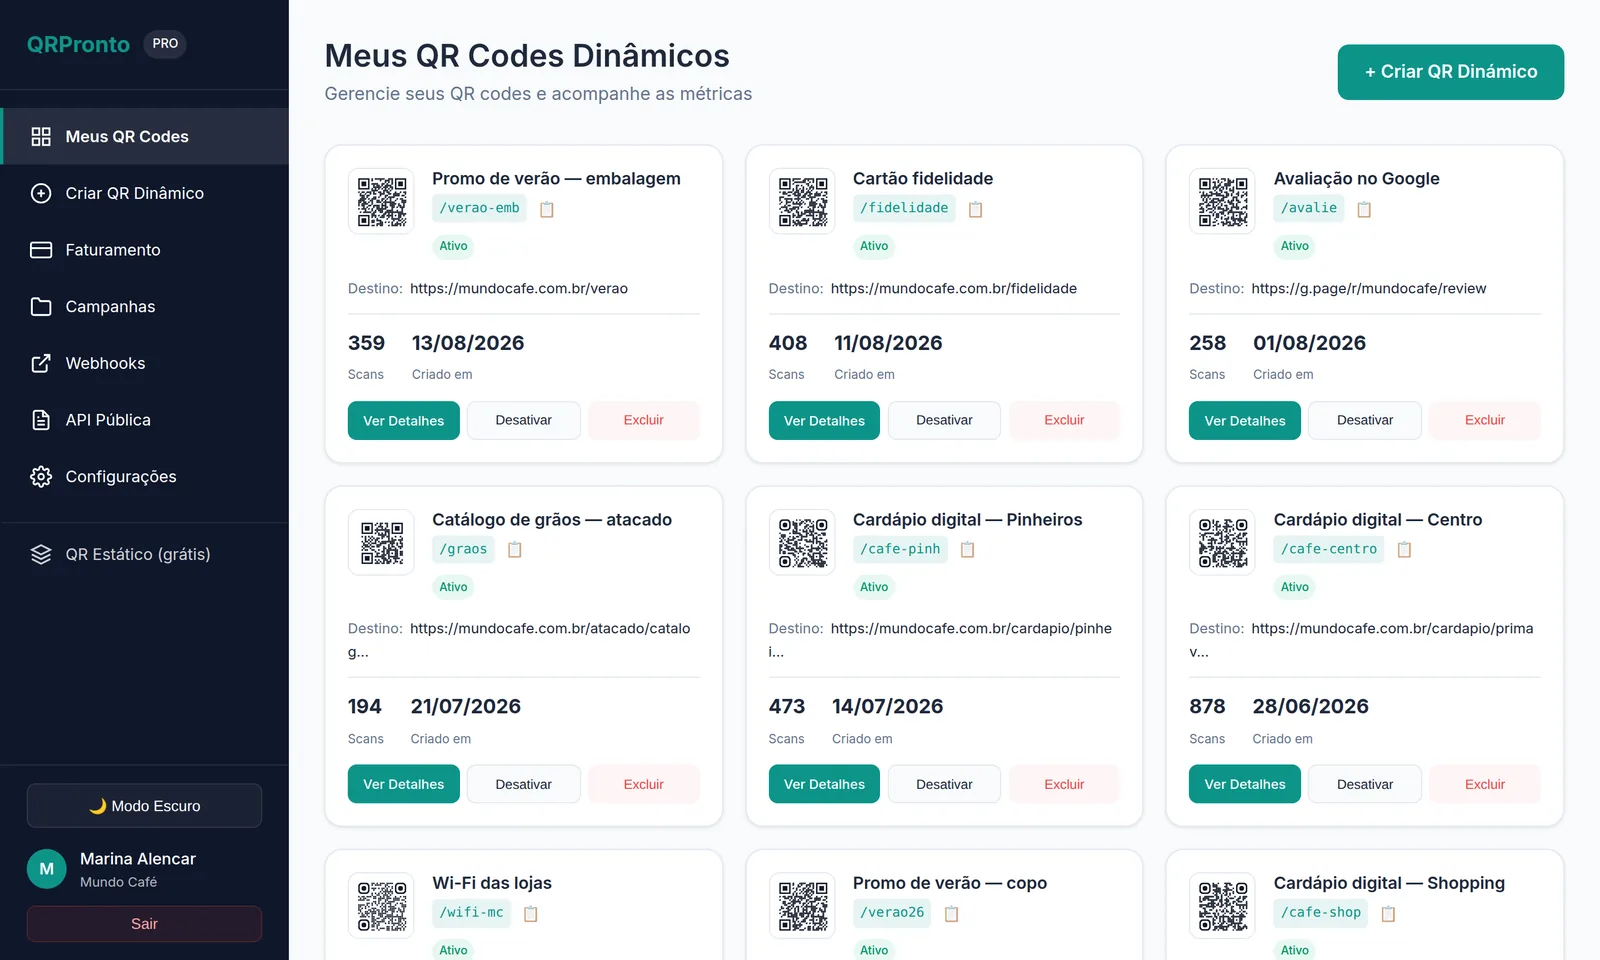Click the 878 scans count
Image resolution: width=1600 pixels, height=960 pixels.
click(1207, 706)
